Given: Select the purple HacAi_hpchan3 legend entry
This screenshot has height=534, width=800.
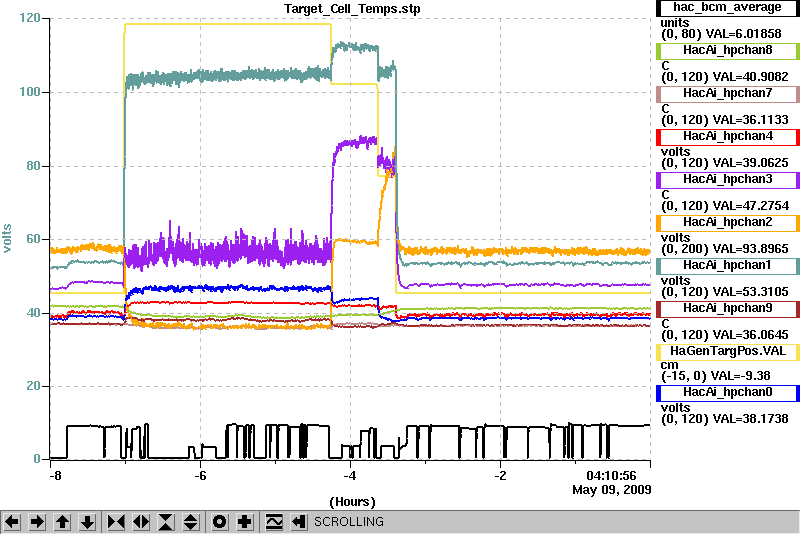Looking at the screenshot, I should pos(727,180).
